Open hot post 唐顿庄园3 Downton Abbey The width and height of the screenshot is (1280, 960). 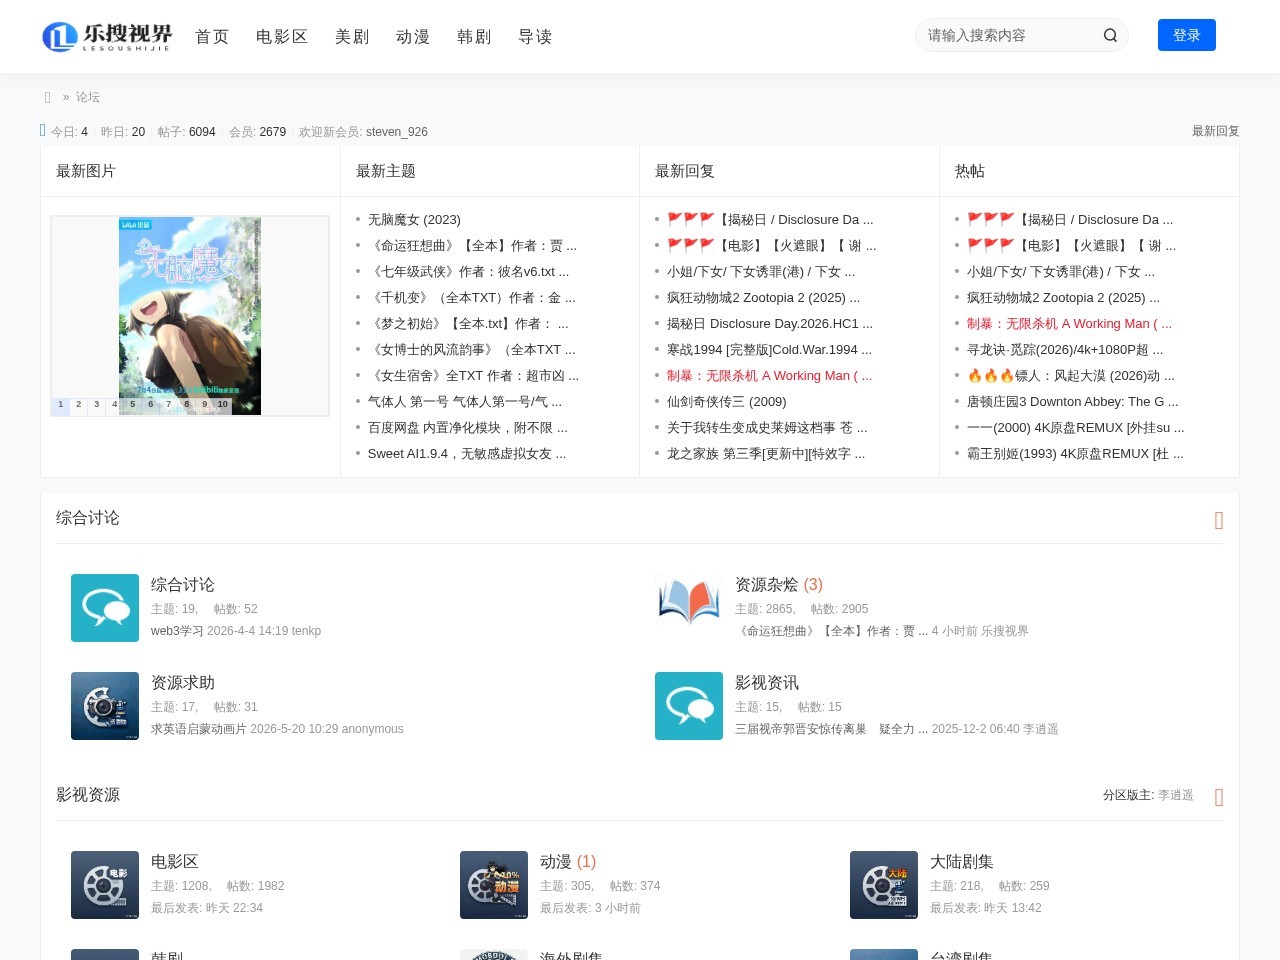(x=1073, y=401)
